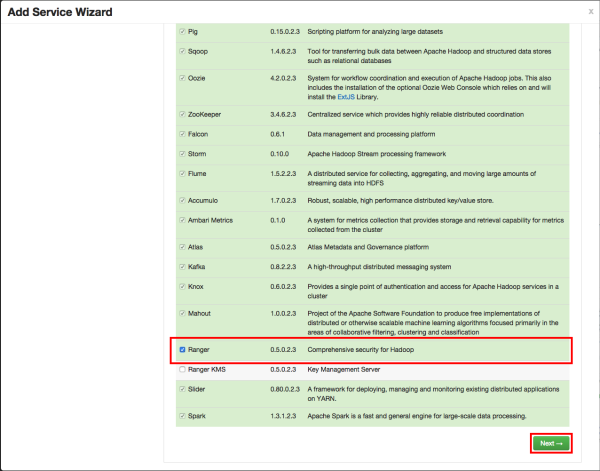Toggle the Pig service checkbox
The width and height of the screenshot is (600, 471).
pos(182,31)
